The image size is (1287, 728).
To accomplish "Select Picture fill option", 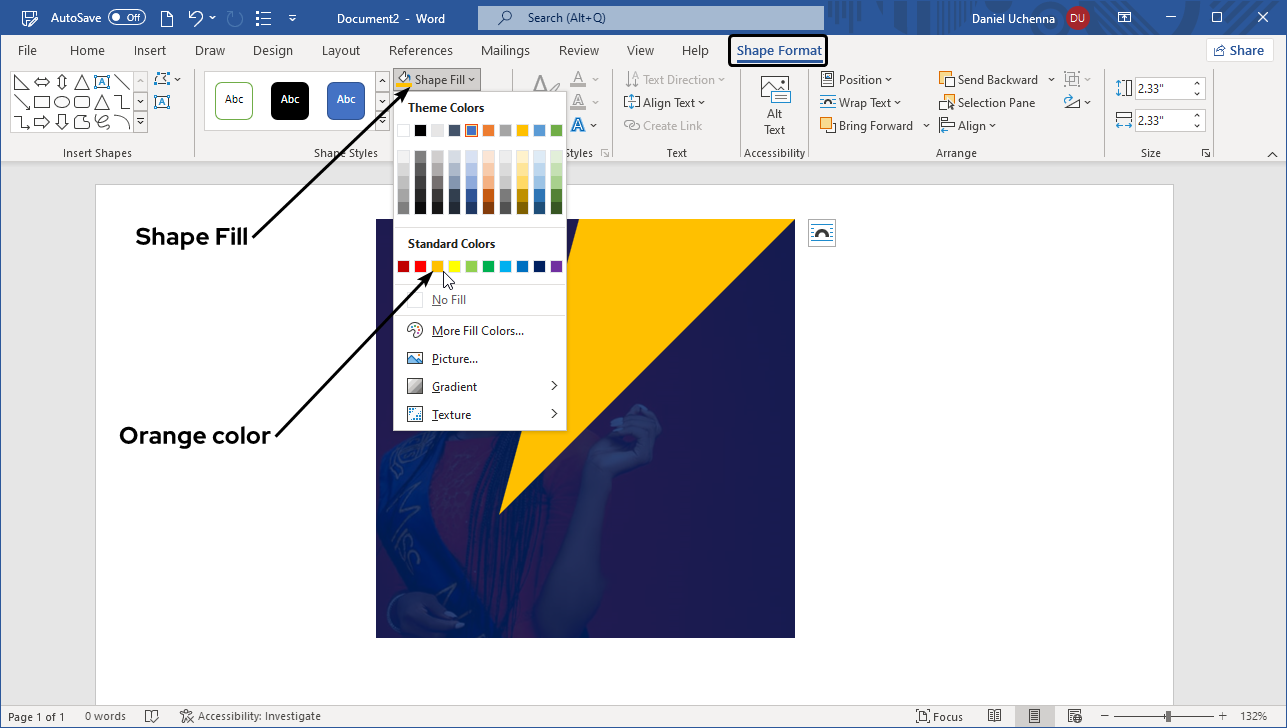I will click(x=454, y=359).
